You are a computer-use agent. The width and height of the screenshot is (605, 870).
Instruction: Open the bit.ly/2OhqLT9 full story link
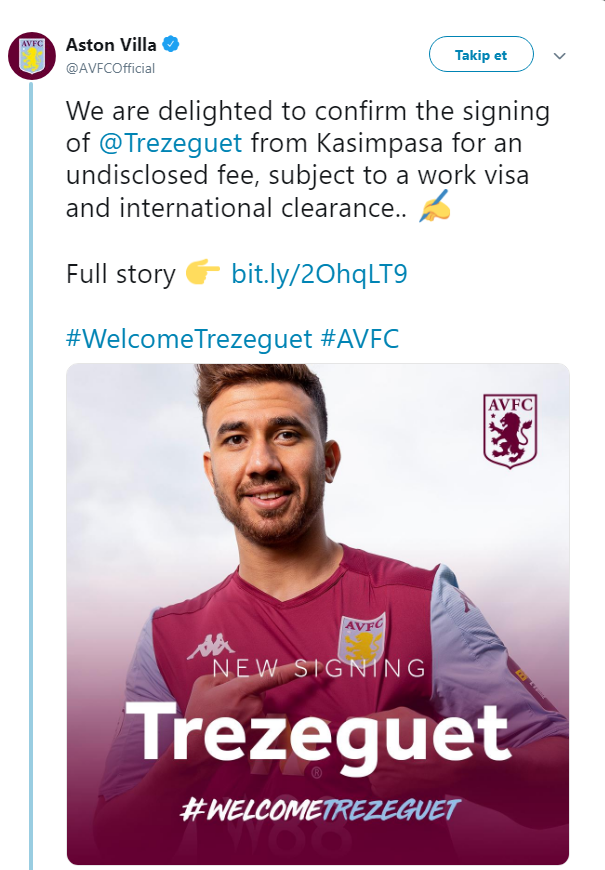tap(319, 273)
